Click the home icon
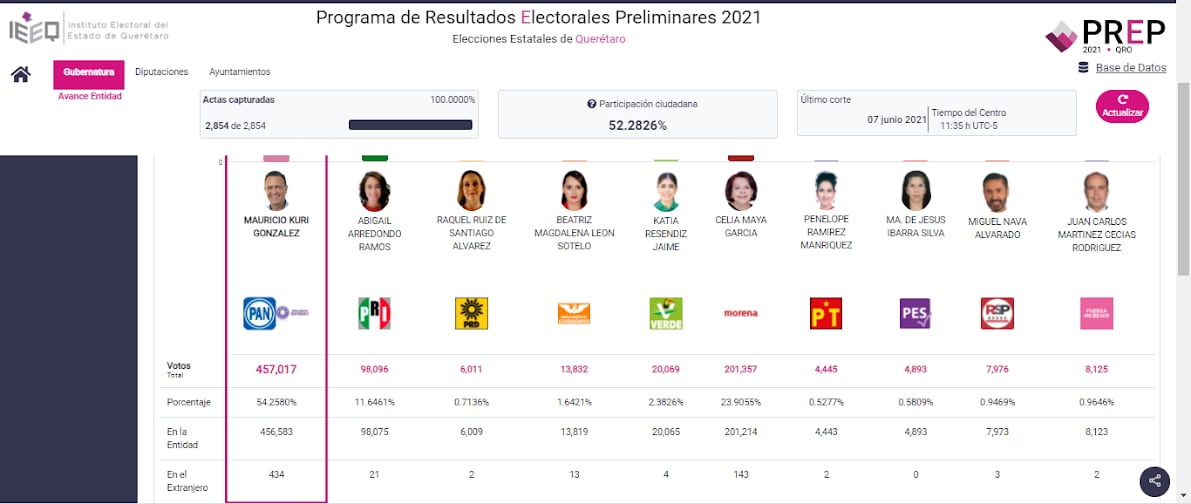Image resolution: width=1191 pixels, height=504 pixels. pyautogui.click(x=20, y=74)
